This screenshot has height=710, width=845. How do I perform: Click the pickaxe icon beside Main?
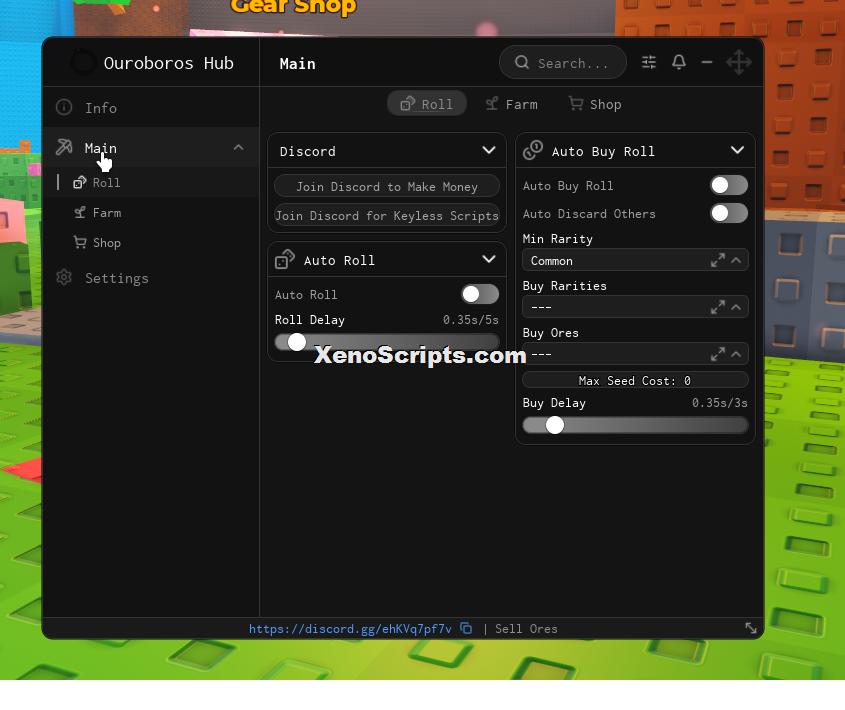(x=64, y=147)
